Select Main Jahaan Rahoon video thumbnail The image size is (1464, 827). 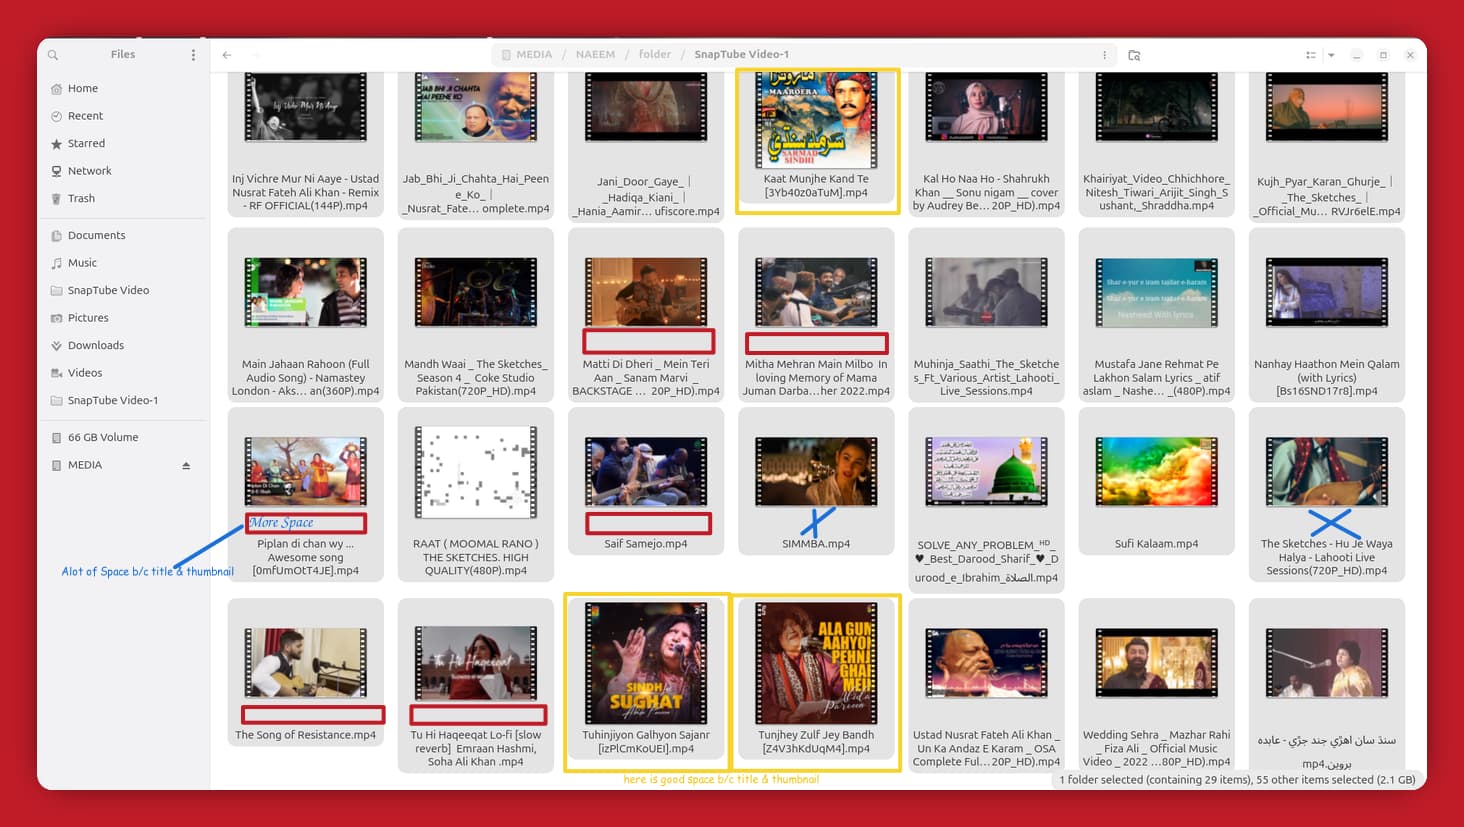tap(306, 292)
